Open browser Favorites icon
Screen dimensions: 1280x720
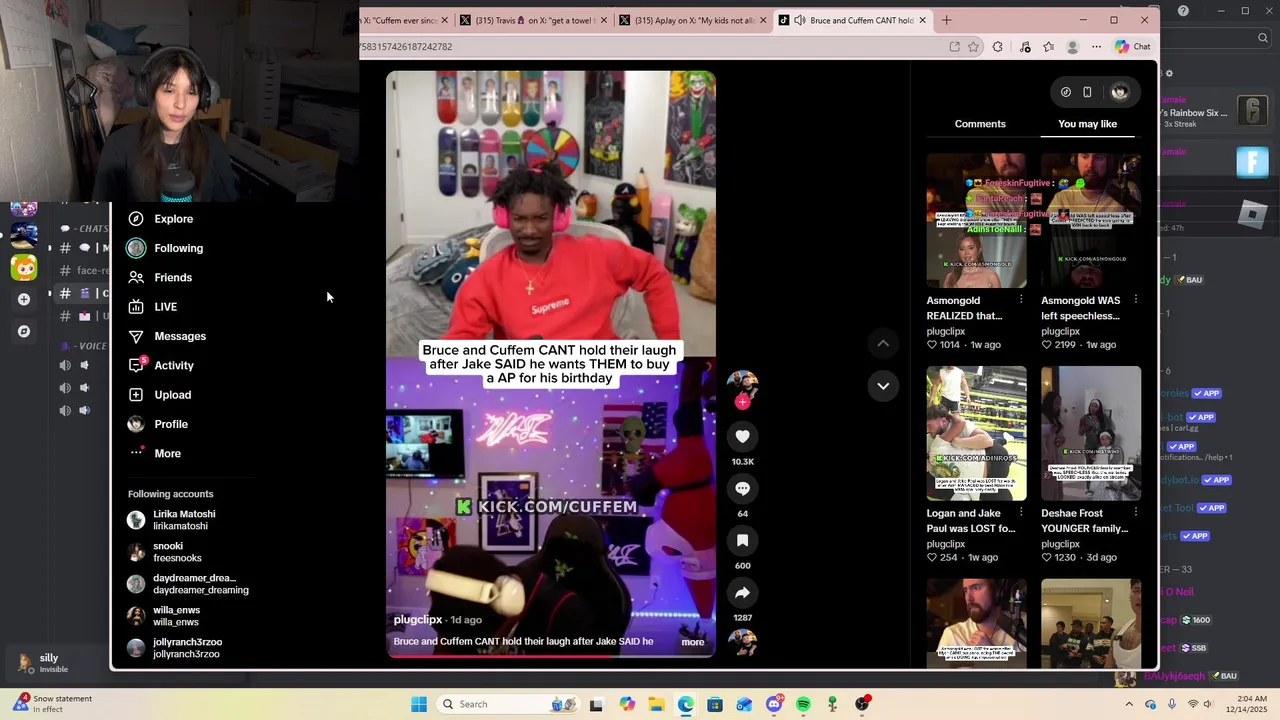(x=1048, y=47)
